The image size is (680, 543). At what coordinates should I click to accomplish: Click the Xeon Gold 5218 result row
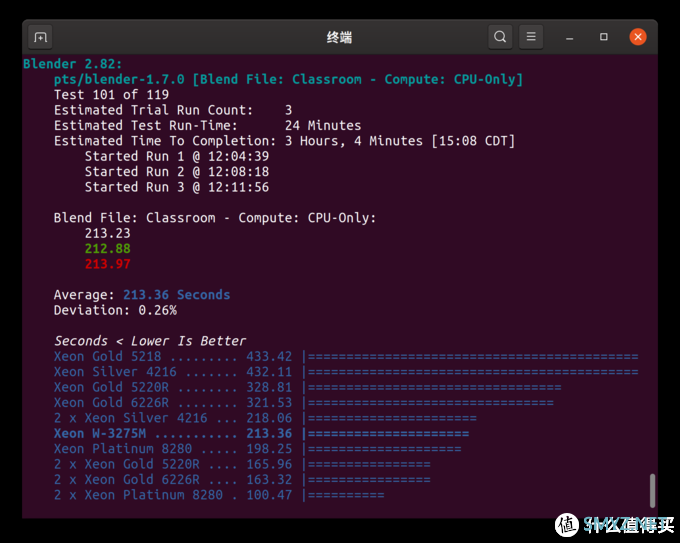pos(346,357)
